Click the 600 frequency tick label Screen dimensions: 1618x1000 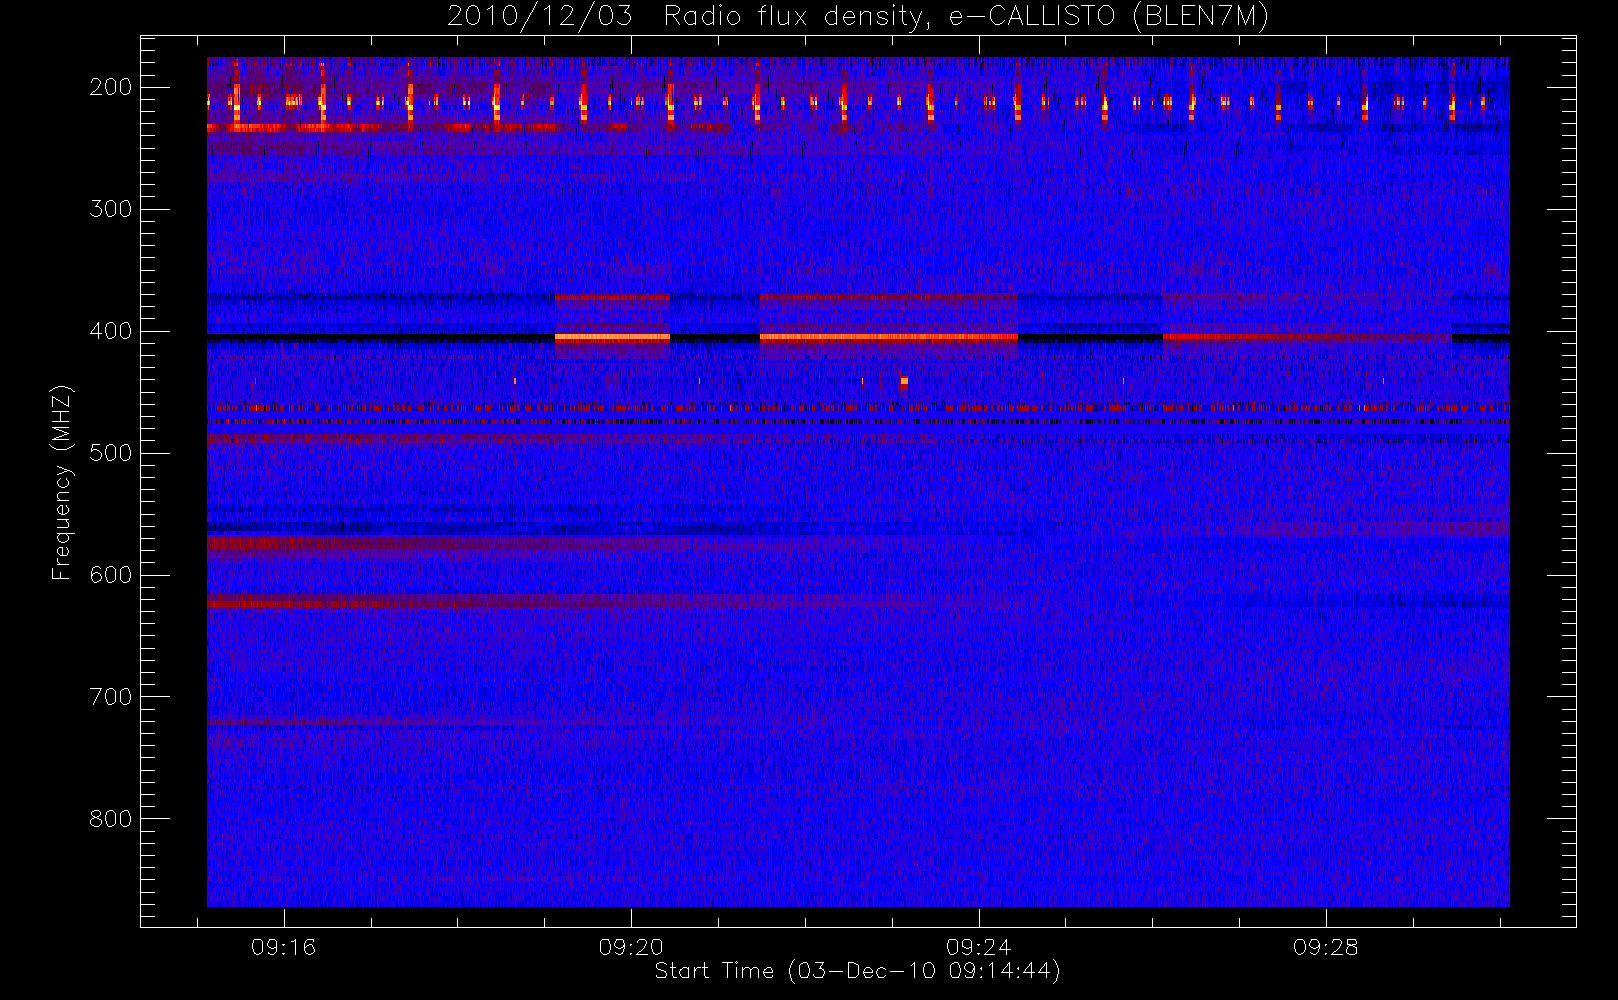pyautogui.click(x=111, y=575)
